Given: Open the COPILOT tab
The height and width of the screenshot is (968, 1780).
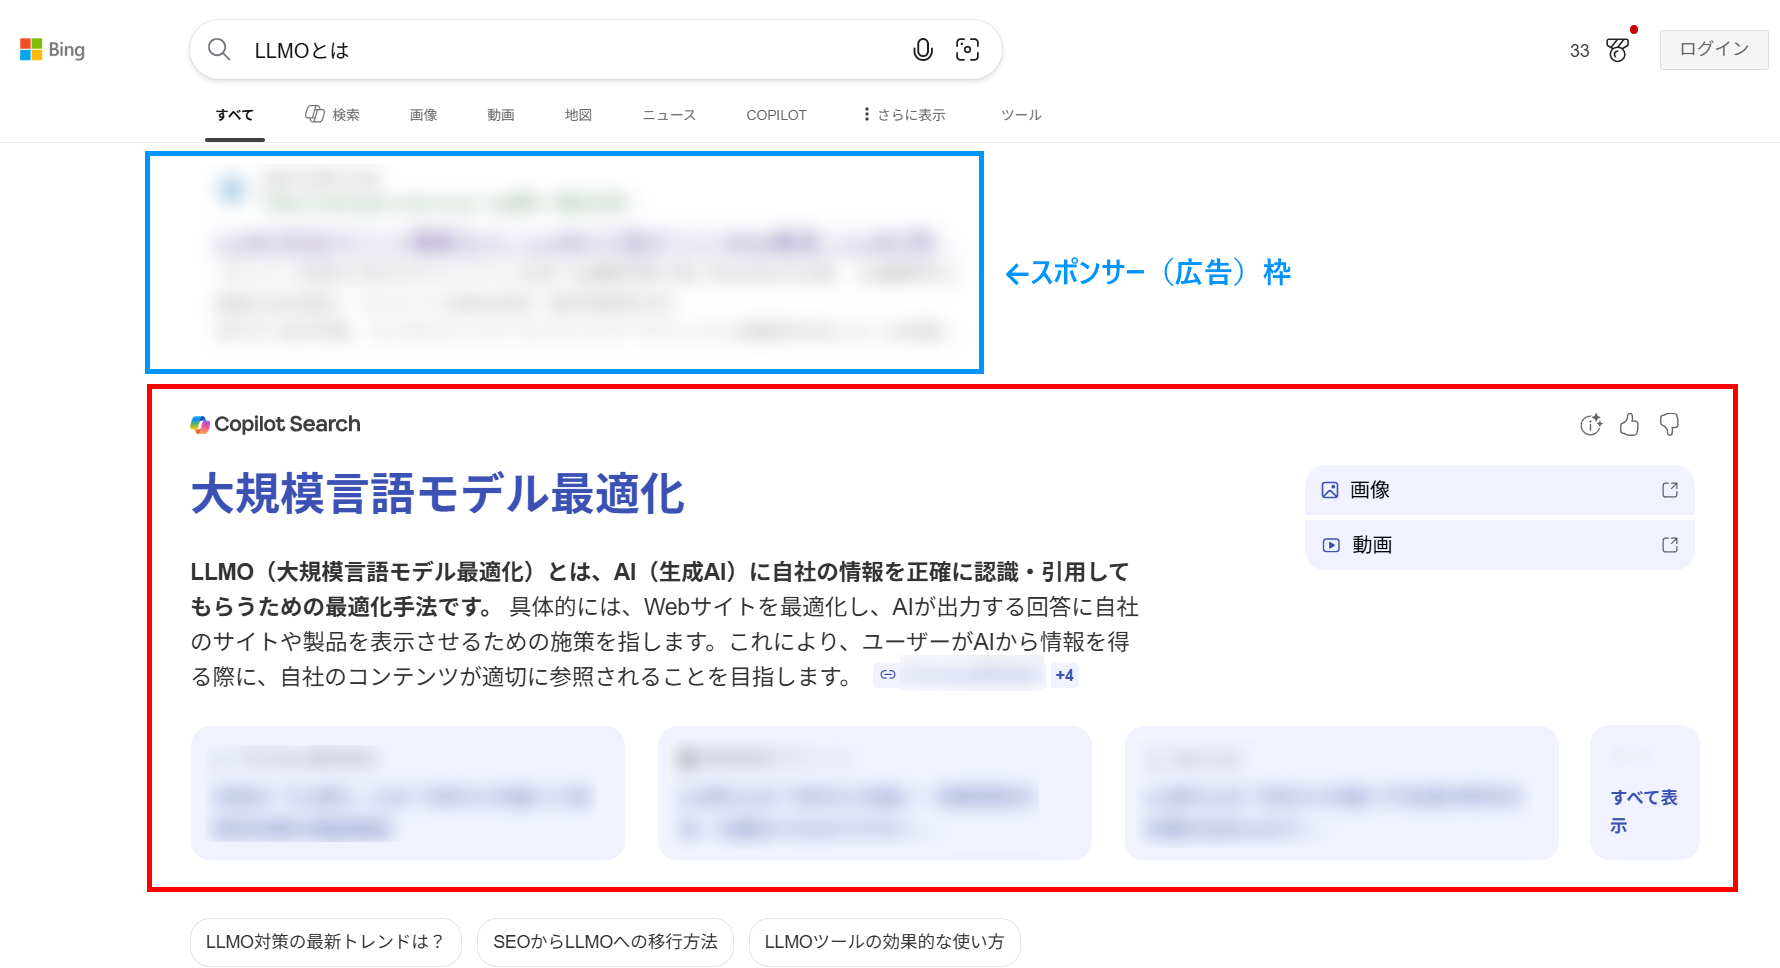Looking at the screenshot, I should tap(776, 115).
